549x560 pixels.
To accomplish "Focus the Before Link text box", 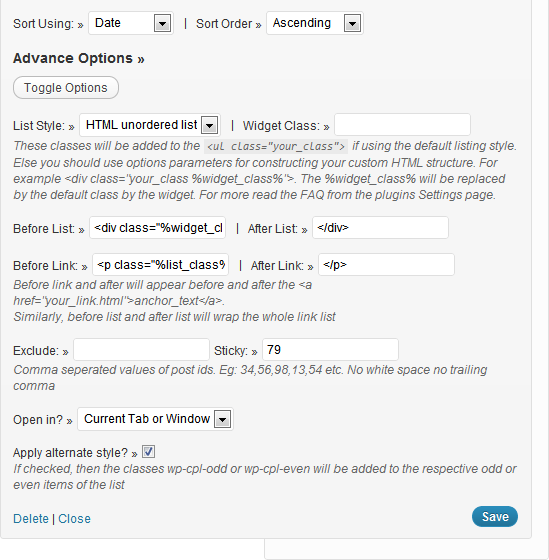I will point(160,265).
